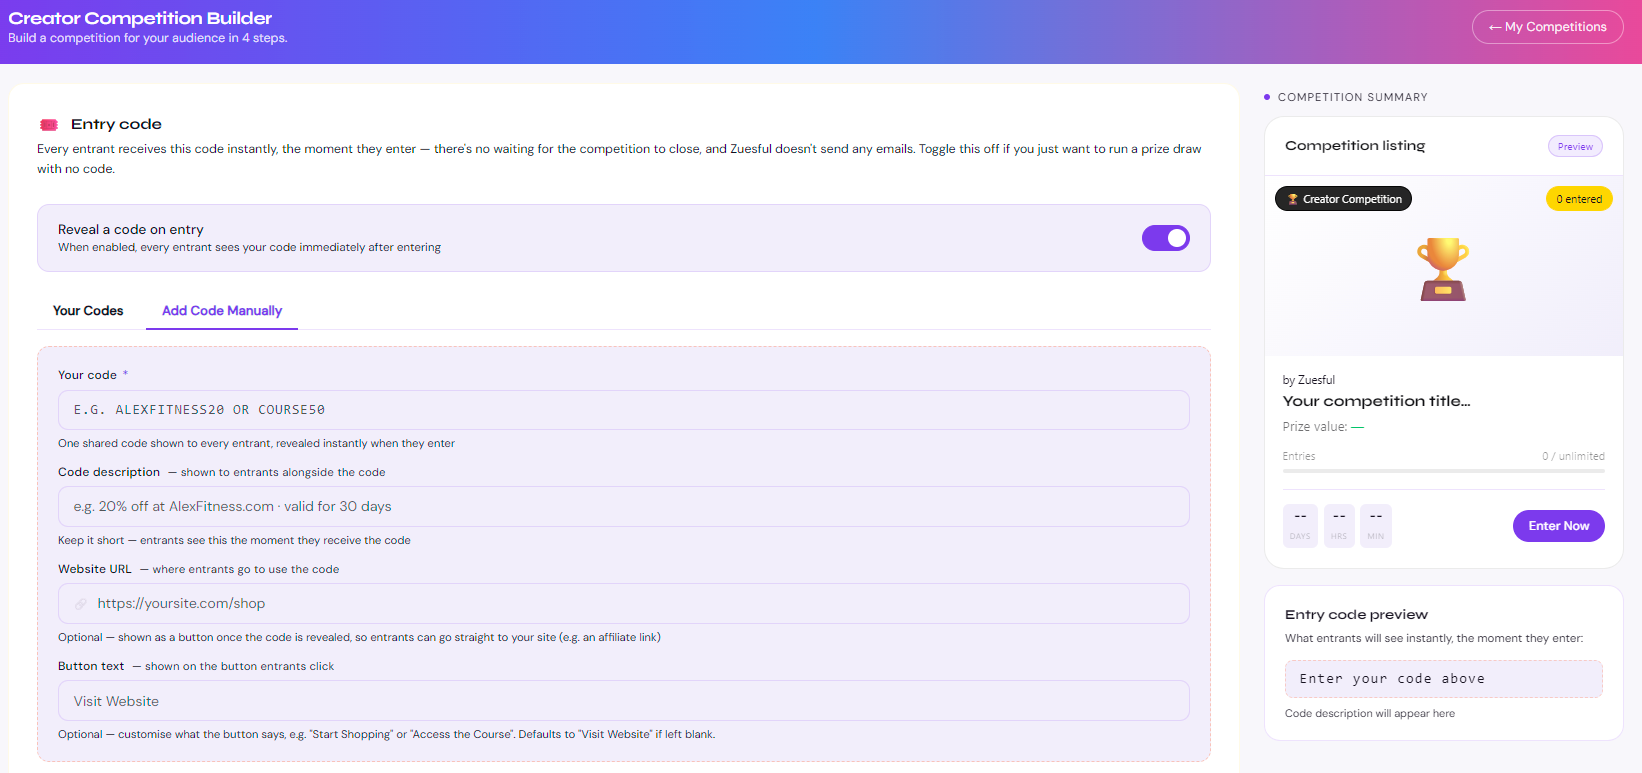Click the COMPETITION SUMMARY heading
The width and height of the screenshot is (1642, 773).
tap(1352, 97)
